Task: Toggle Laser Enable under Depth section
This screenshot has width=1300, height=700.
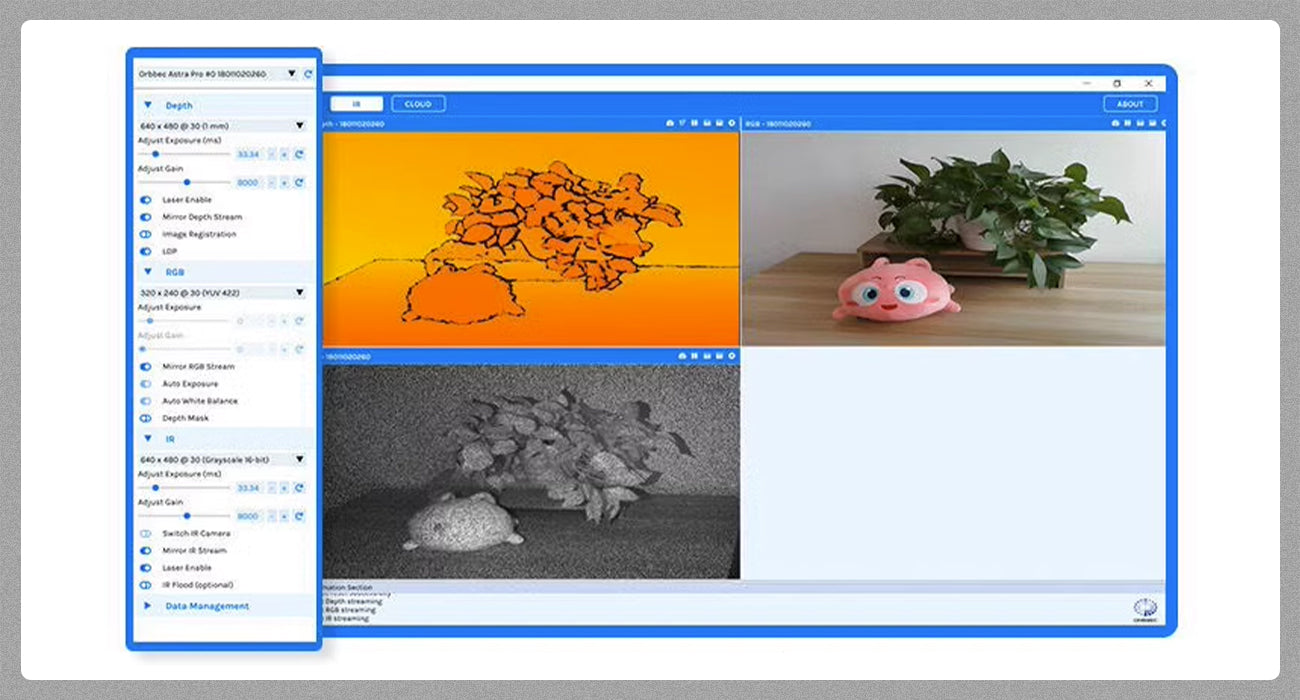Action: 146,200
